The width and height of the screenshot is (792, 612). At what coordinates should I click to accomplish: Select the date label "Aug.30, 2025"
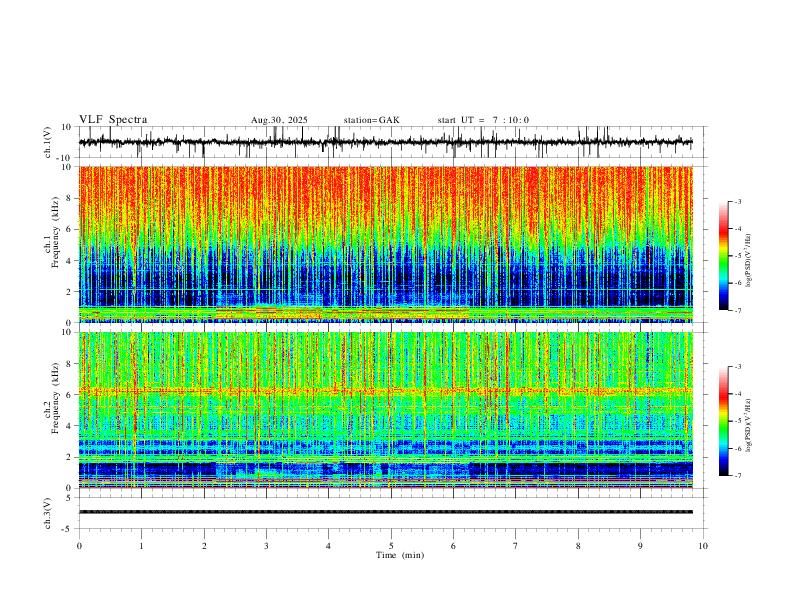279,120
